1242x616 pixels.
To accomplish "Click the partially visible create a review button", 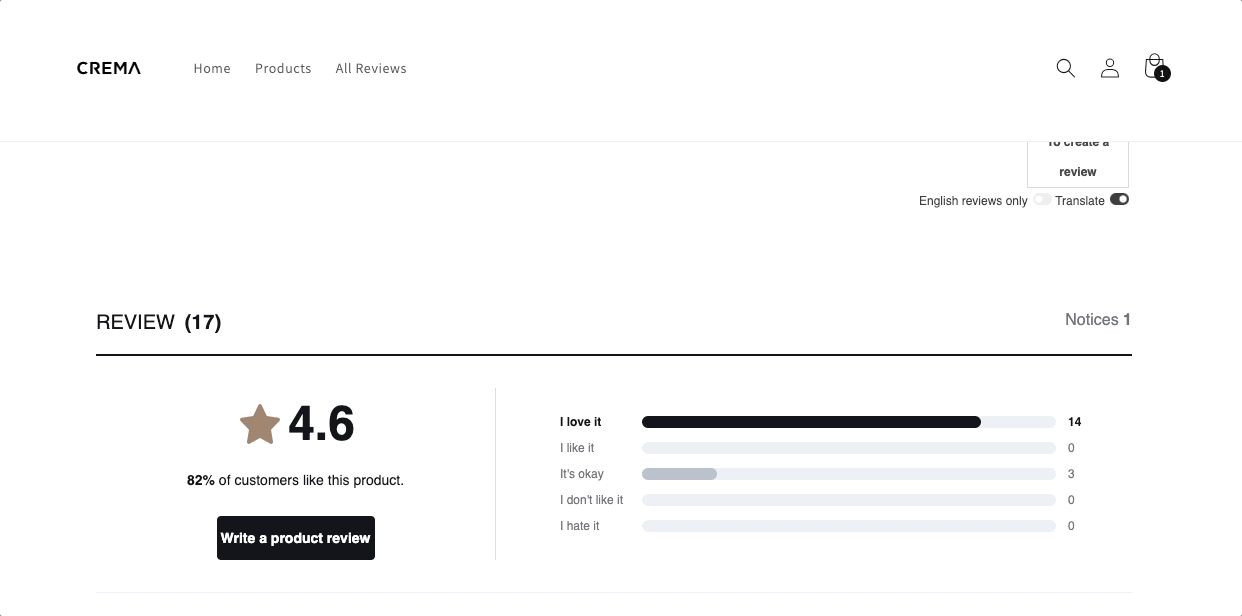I will (x=1077, y=164).
